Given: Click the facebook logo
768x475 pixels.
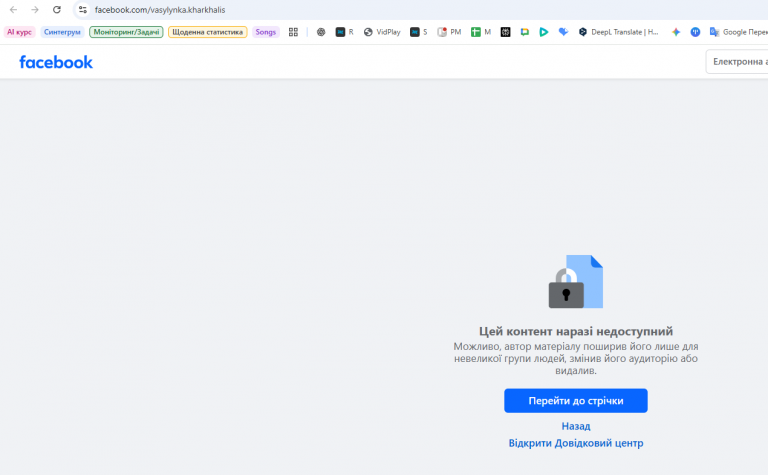Looking at the screenshot, I should 56,62.
